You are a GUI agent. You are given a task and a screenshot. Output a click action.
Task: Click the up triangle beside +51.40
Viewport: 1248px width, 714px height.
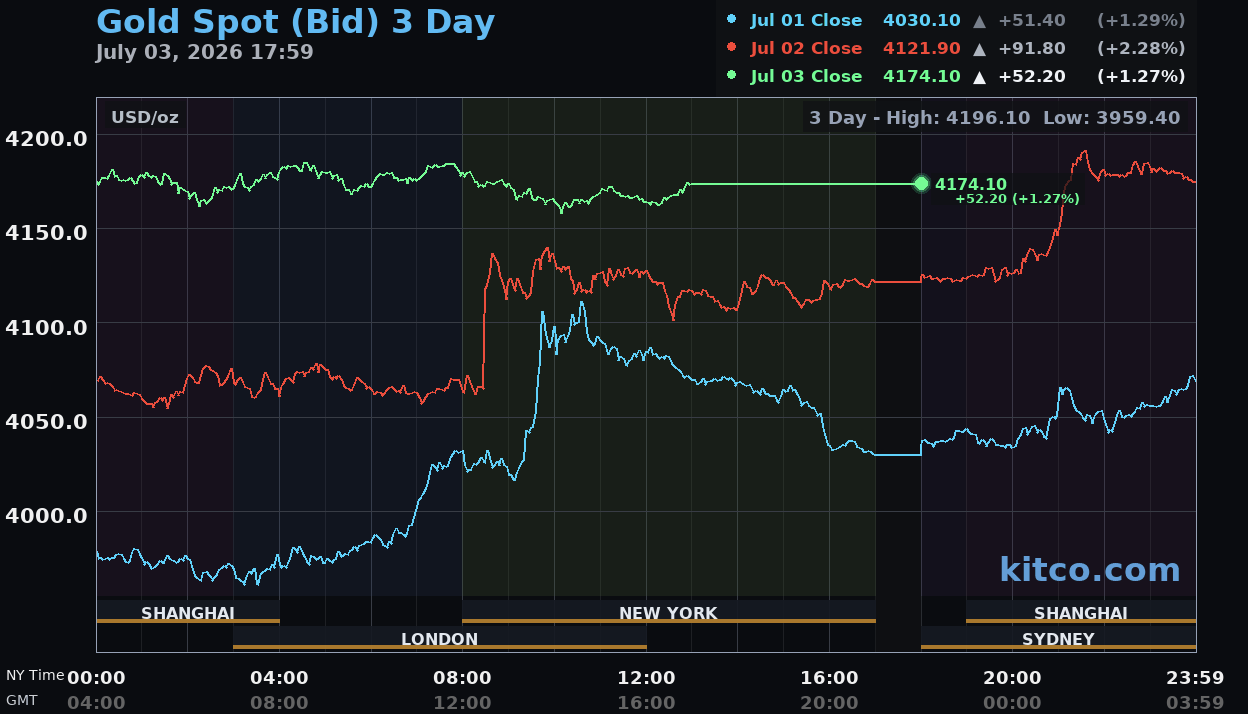[x=979, y=20]
